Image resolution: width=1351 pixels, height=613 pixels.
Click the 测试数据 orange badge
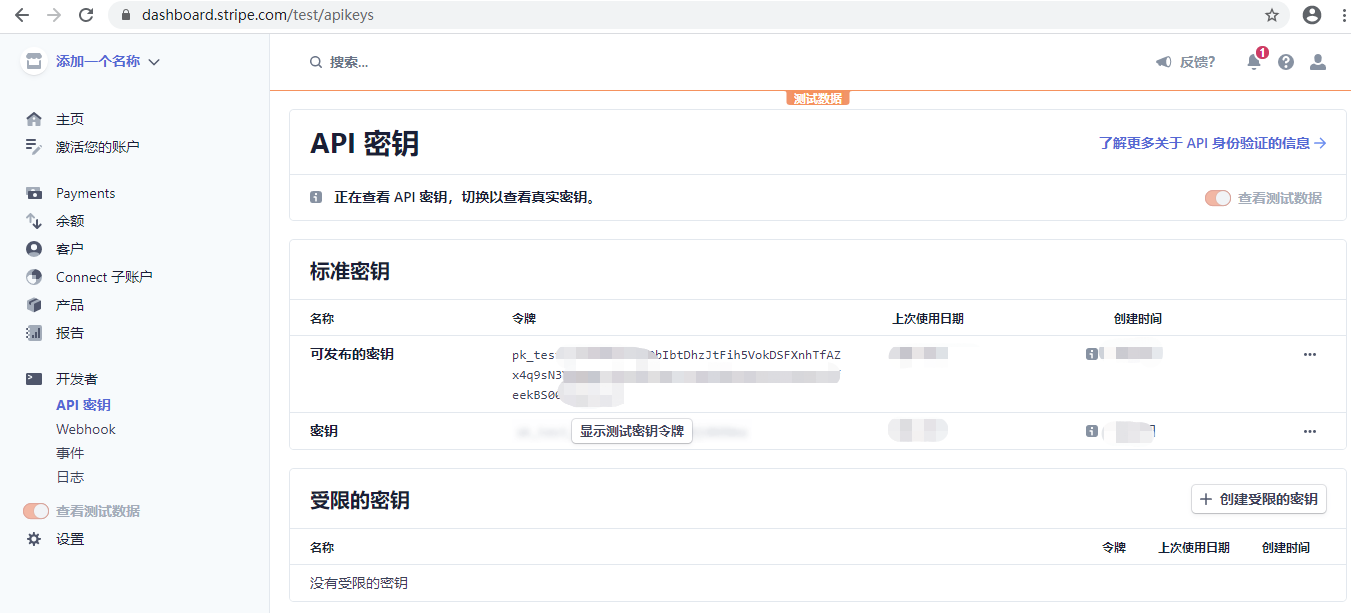(x=817, y=98)
